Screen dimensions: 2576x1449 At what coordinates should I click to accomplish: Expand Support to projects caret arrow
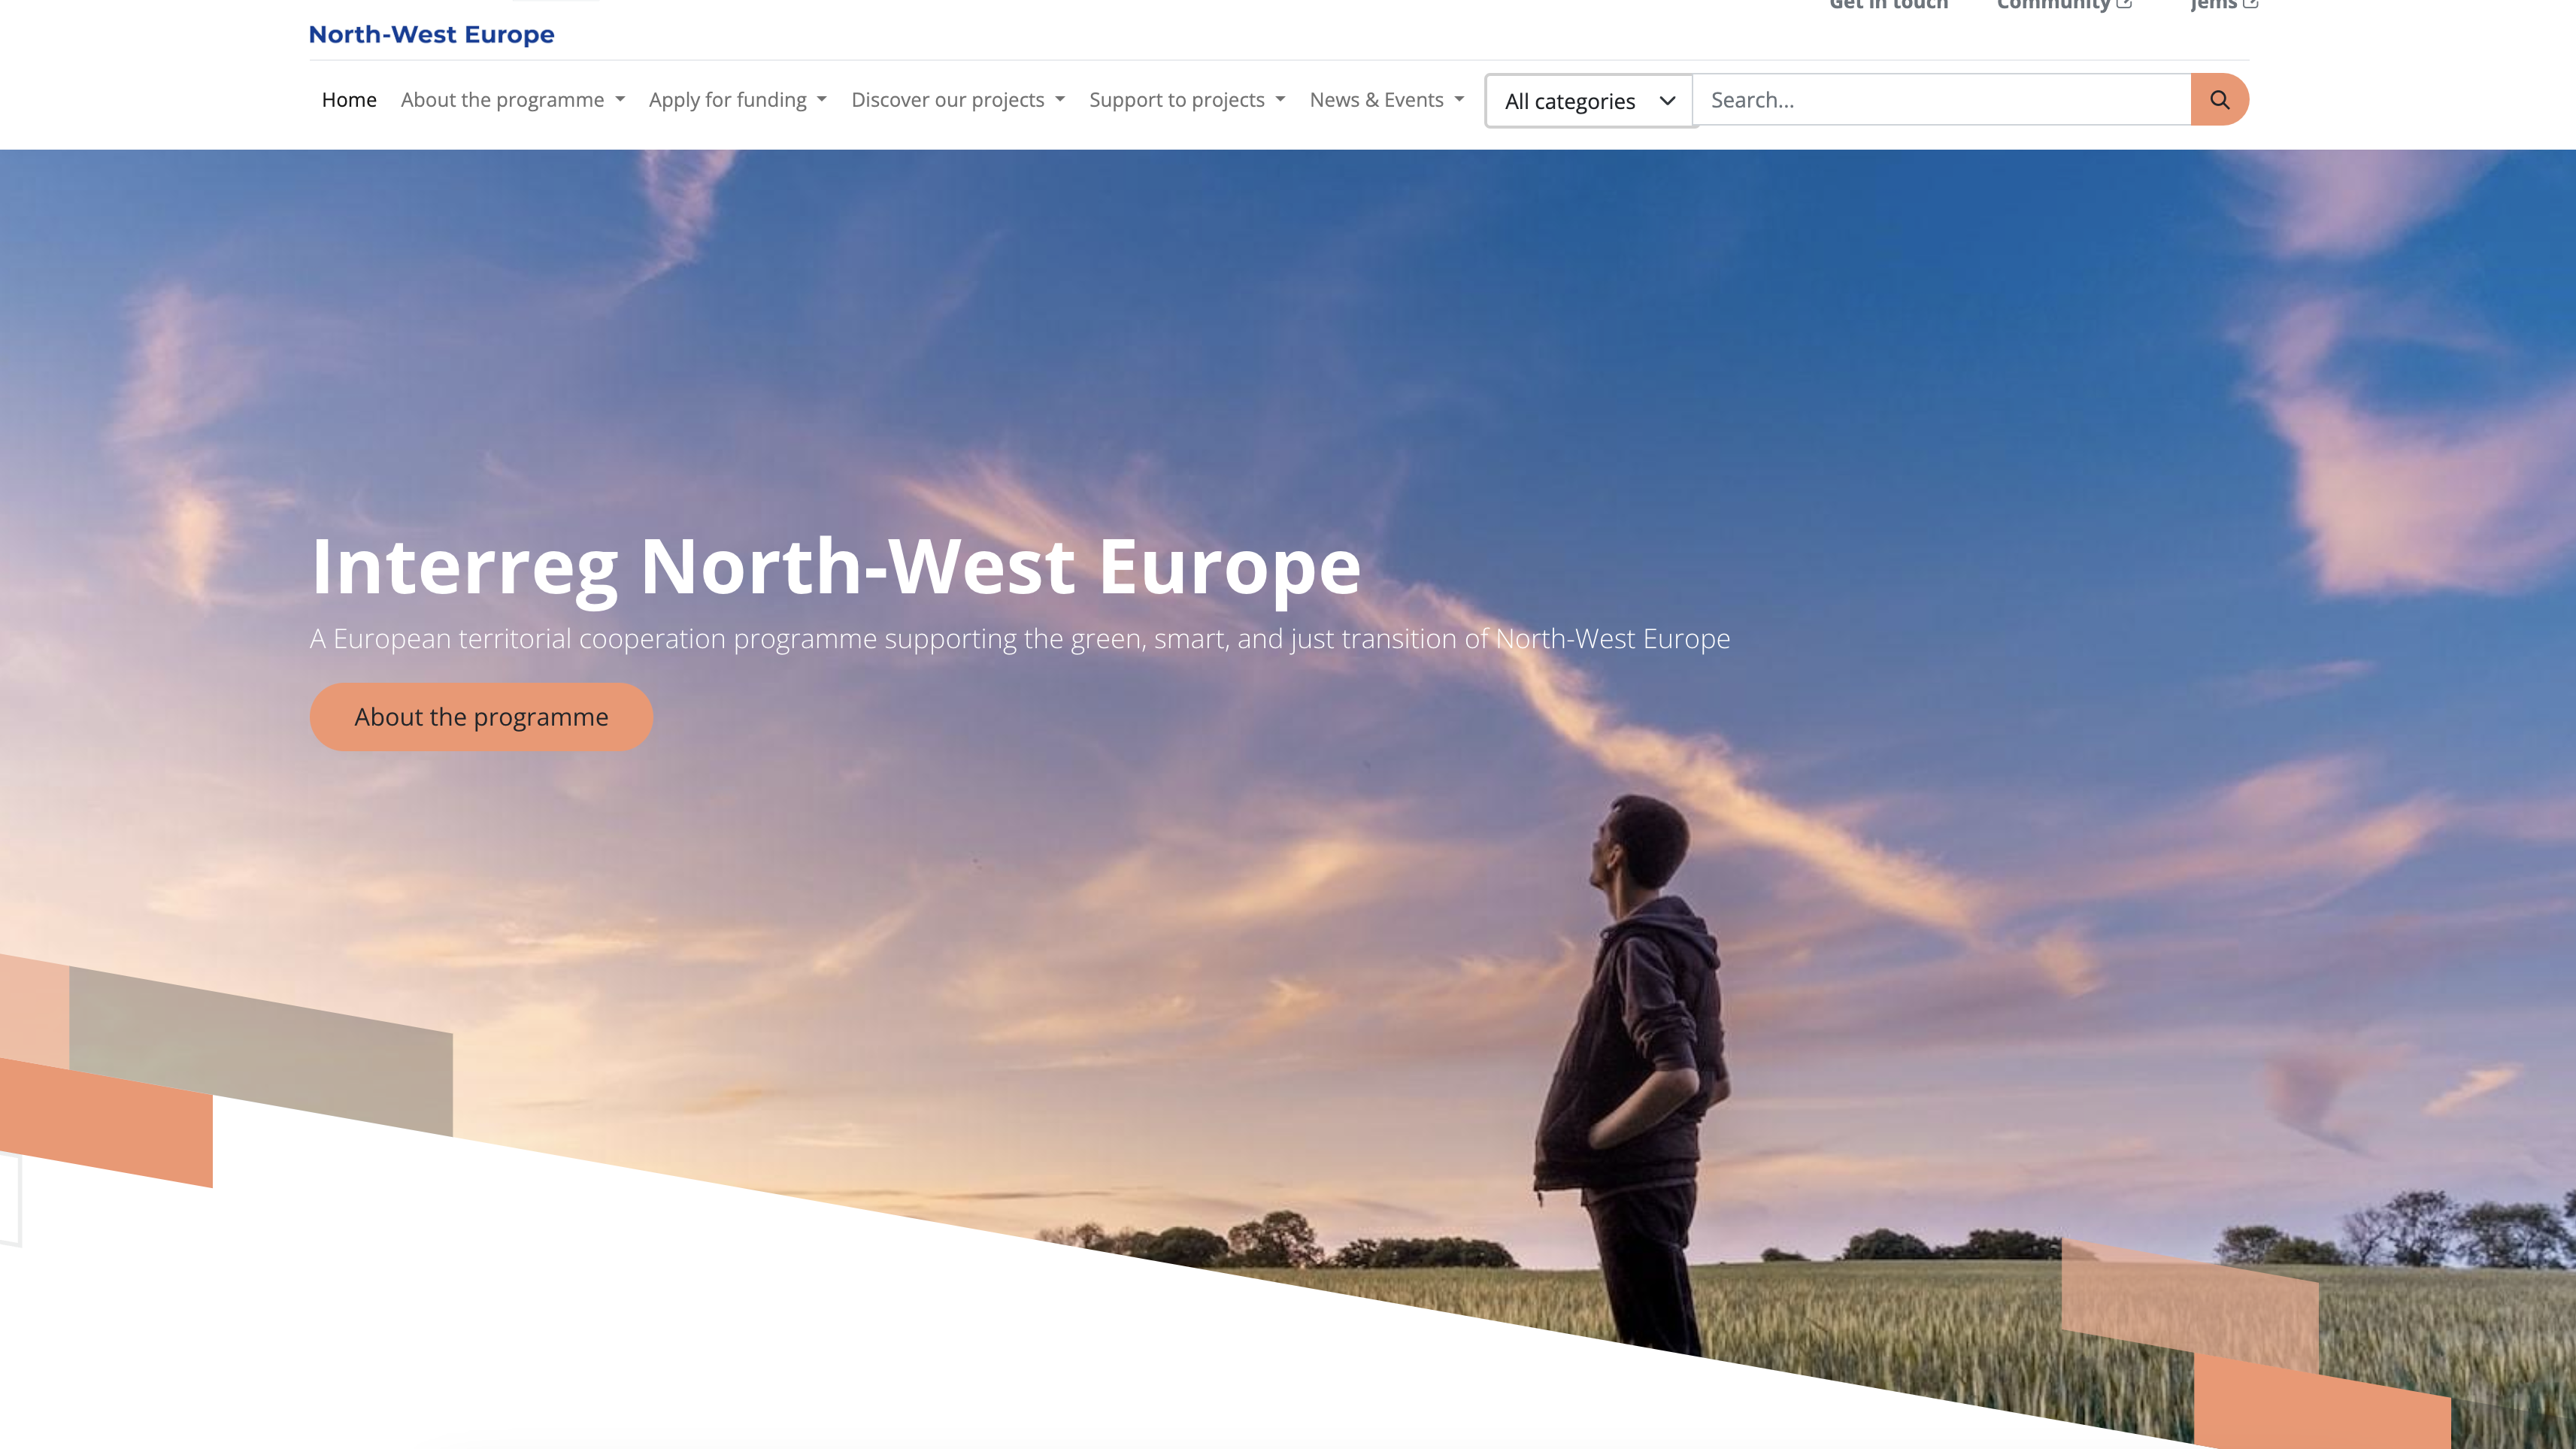point(1280,99)
